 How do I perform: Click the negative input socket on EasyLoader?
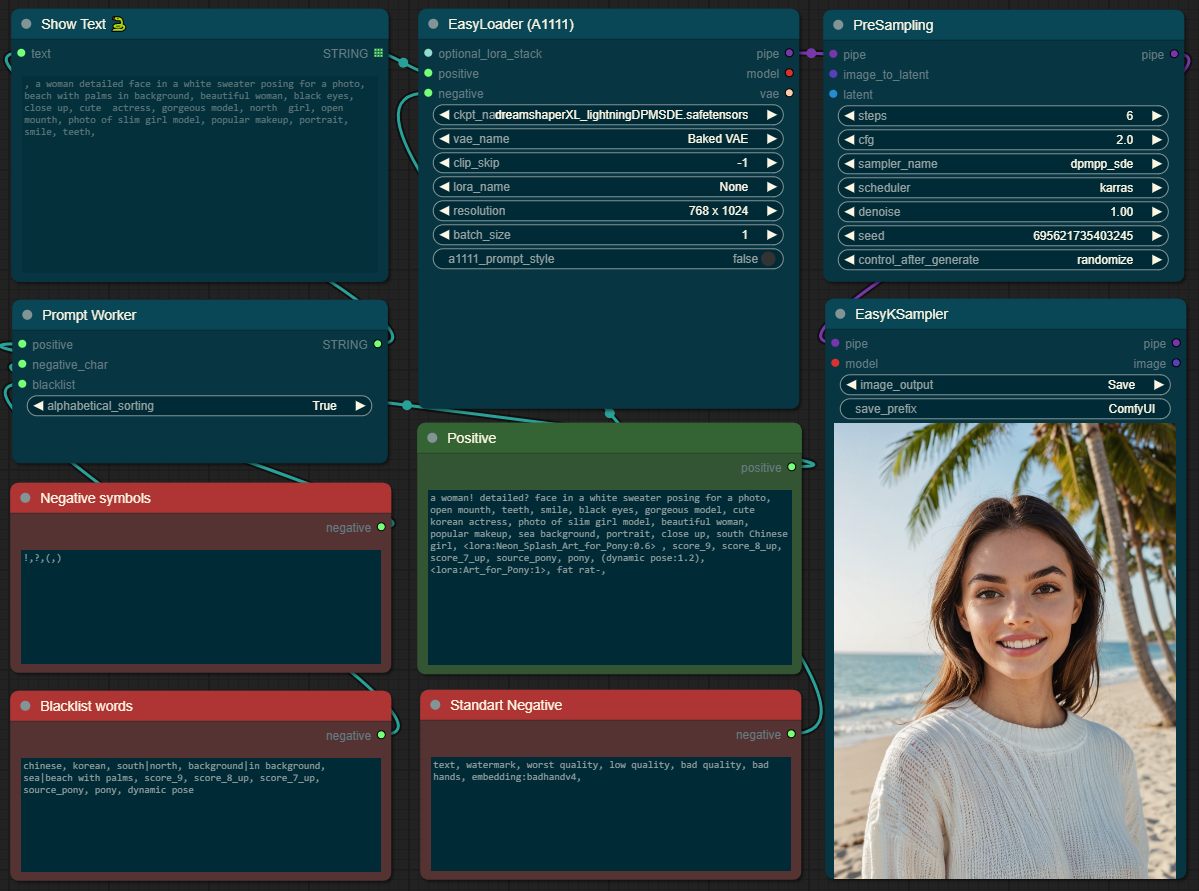(428, 93)
